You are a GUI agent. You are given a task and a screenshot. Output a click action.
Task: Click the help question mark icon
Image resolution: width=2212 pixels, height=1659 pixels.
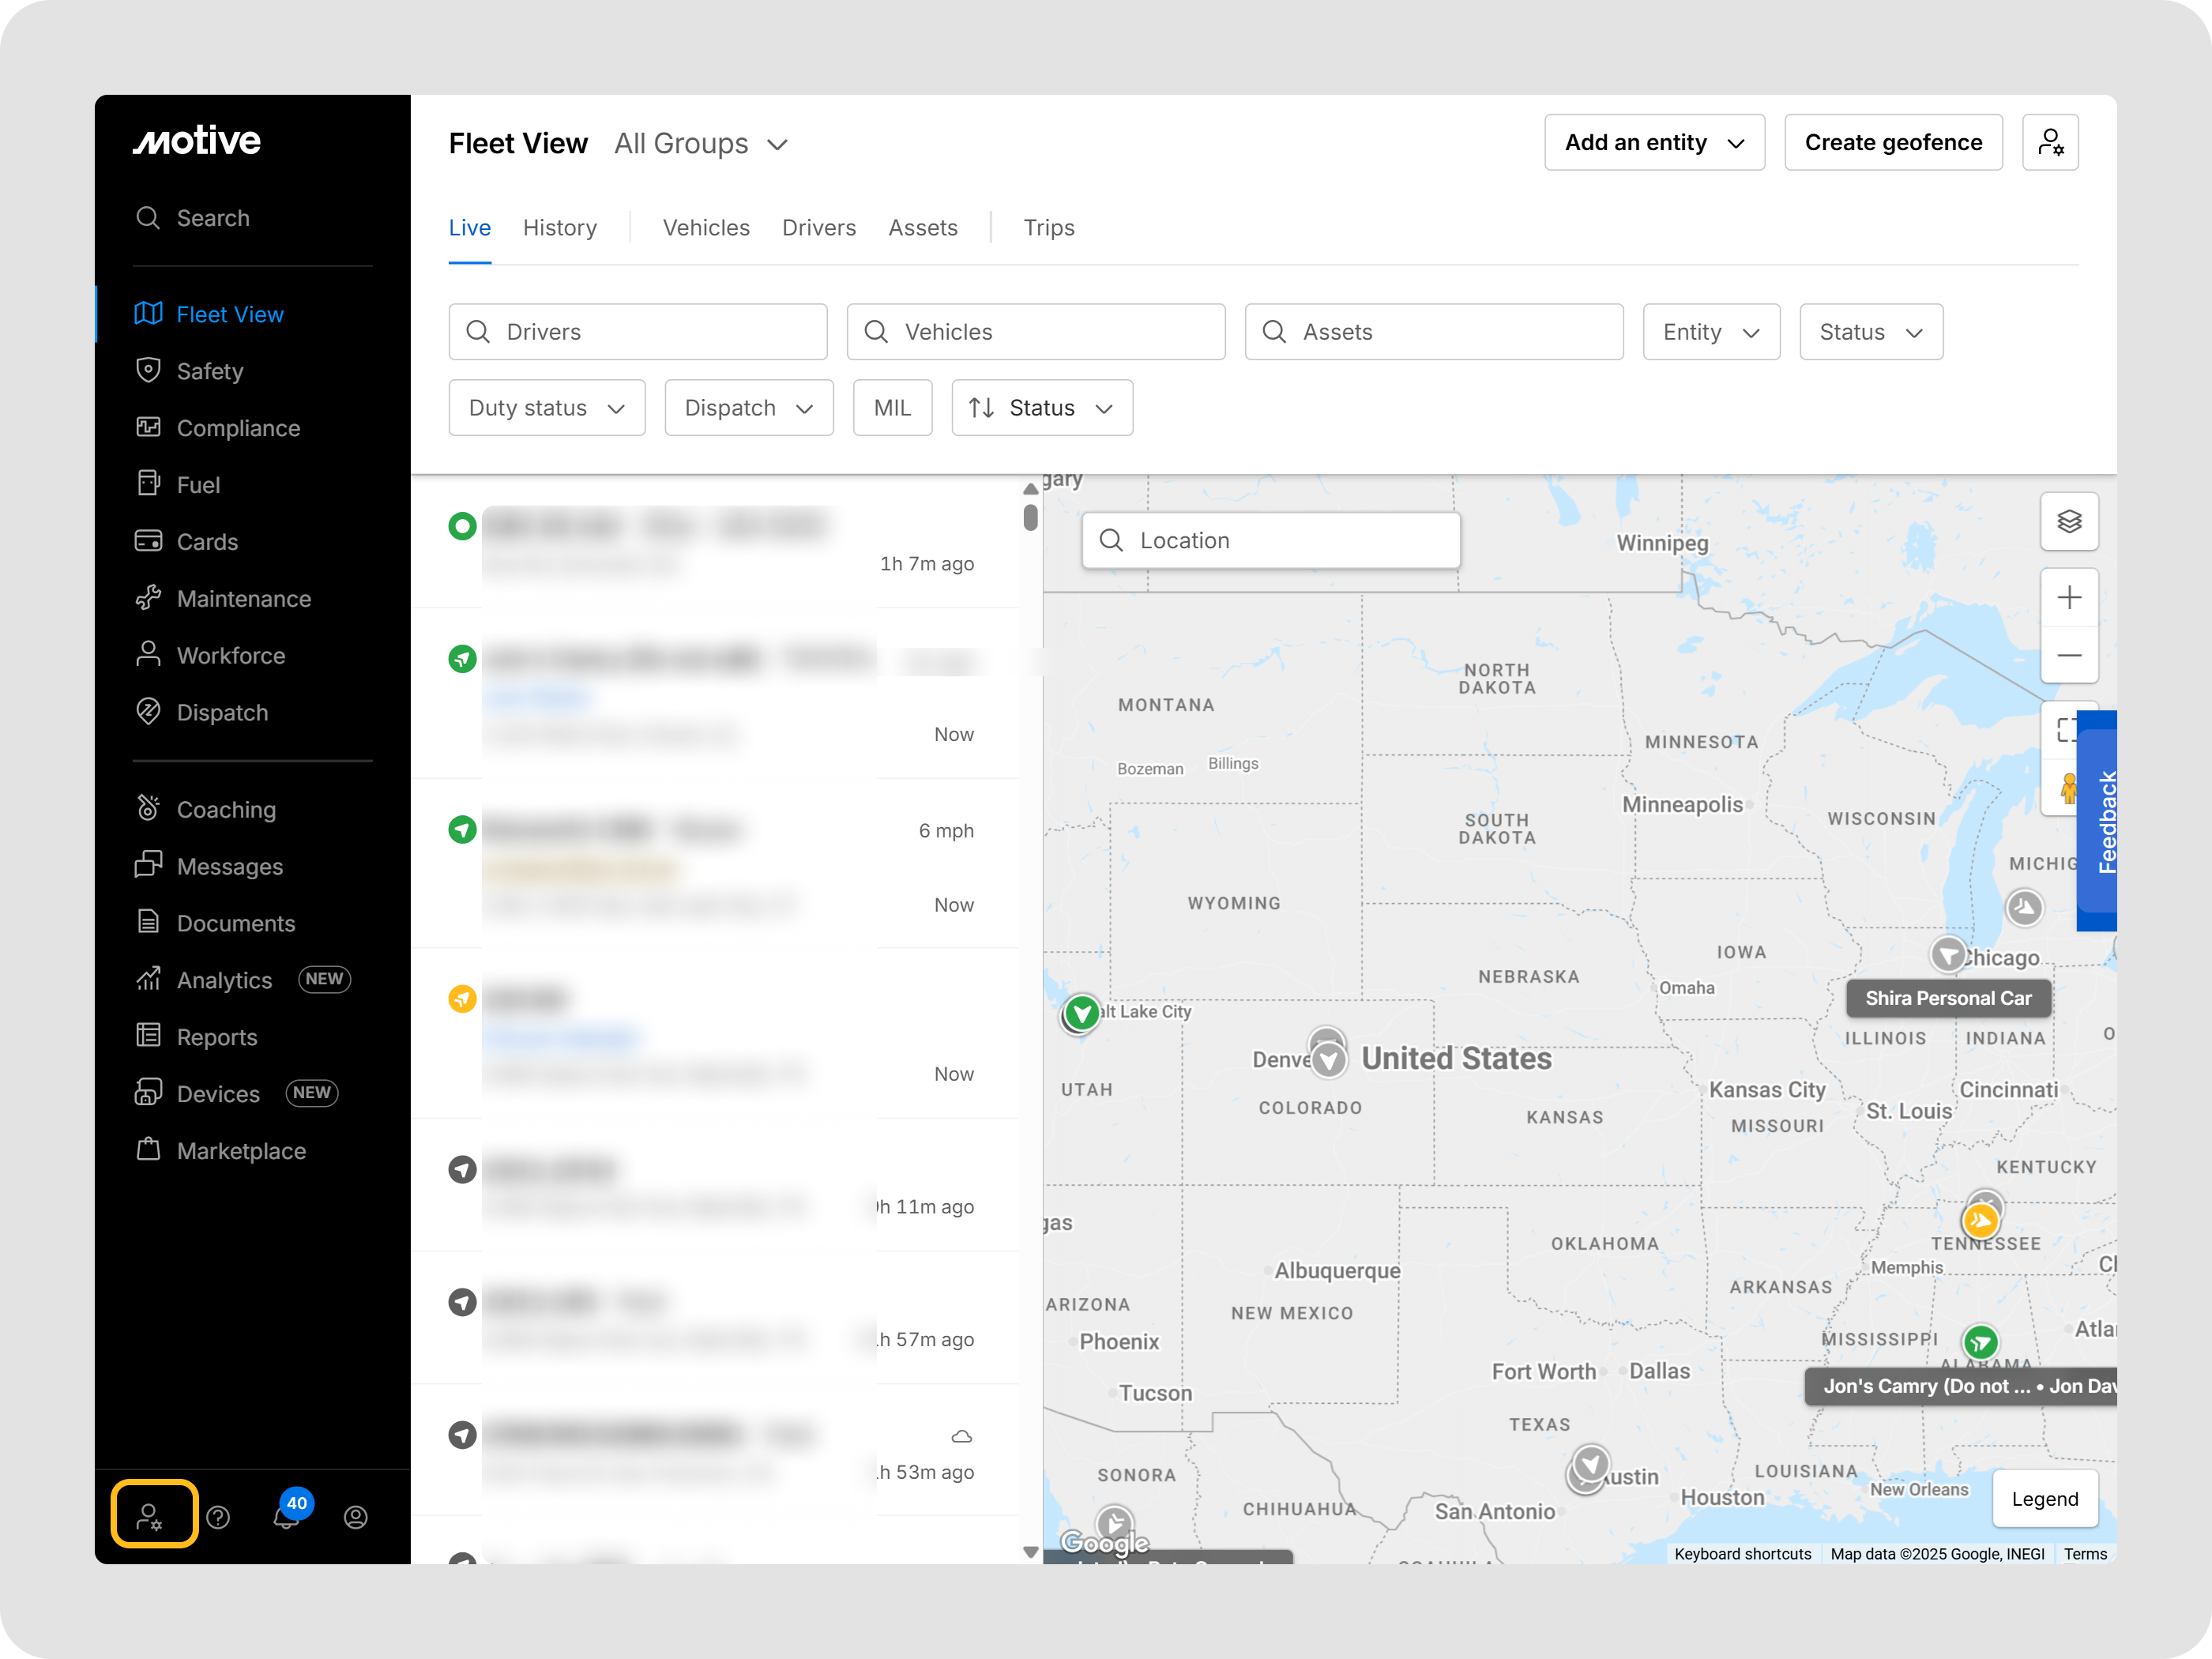[218, 1517]
